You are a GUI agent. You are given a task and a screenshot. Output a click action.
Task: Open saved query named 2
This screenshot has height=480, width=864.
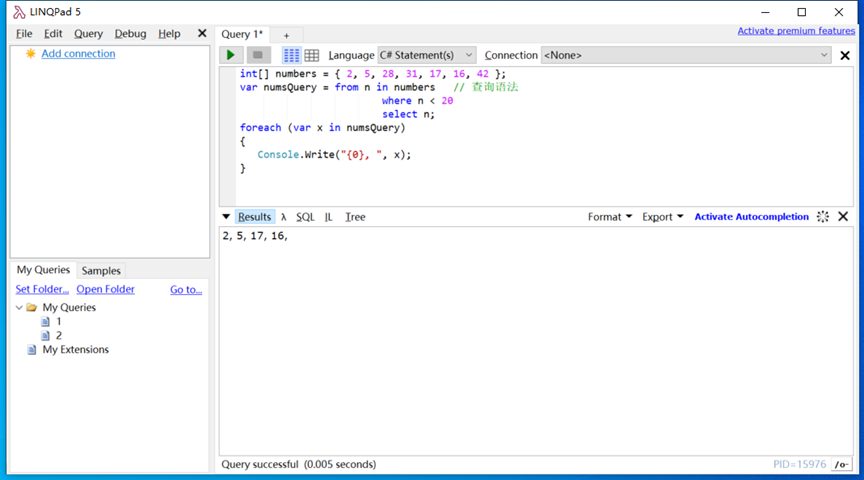(58, 336)
